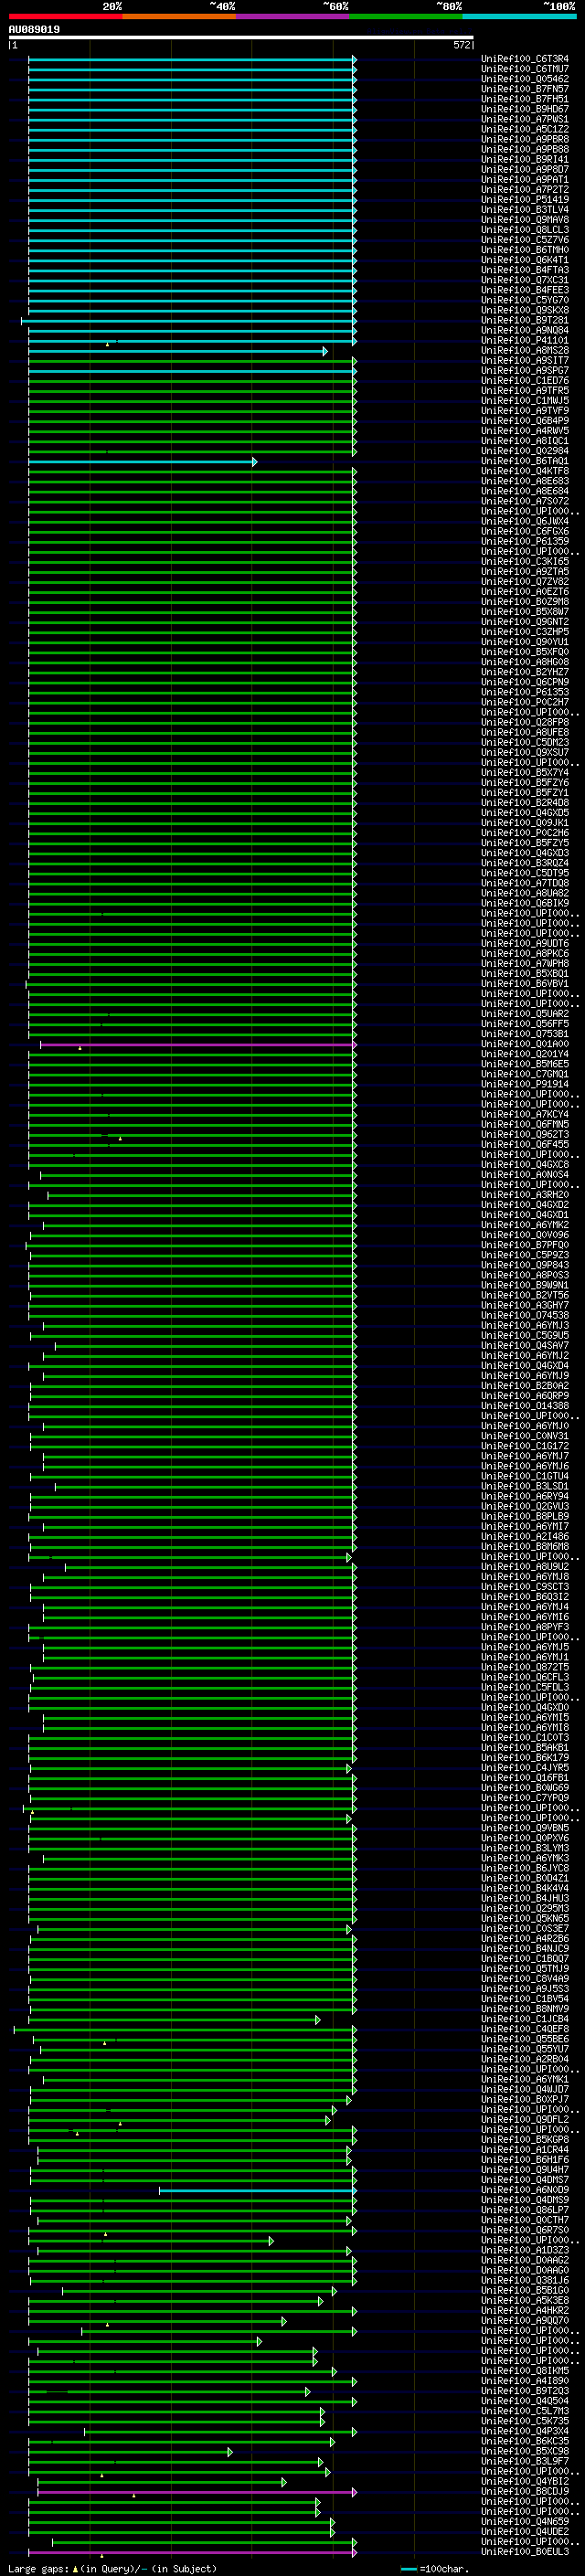Select subject label UniRef100_C3KI65
The image size is (585, 2576).
tap(525, 561)
